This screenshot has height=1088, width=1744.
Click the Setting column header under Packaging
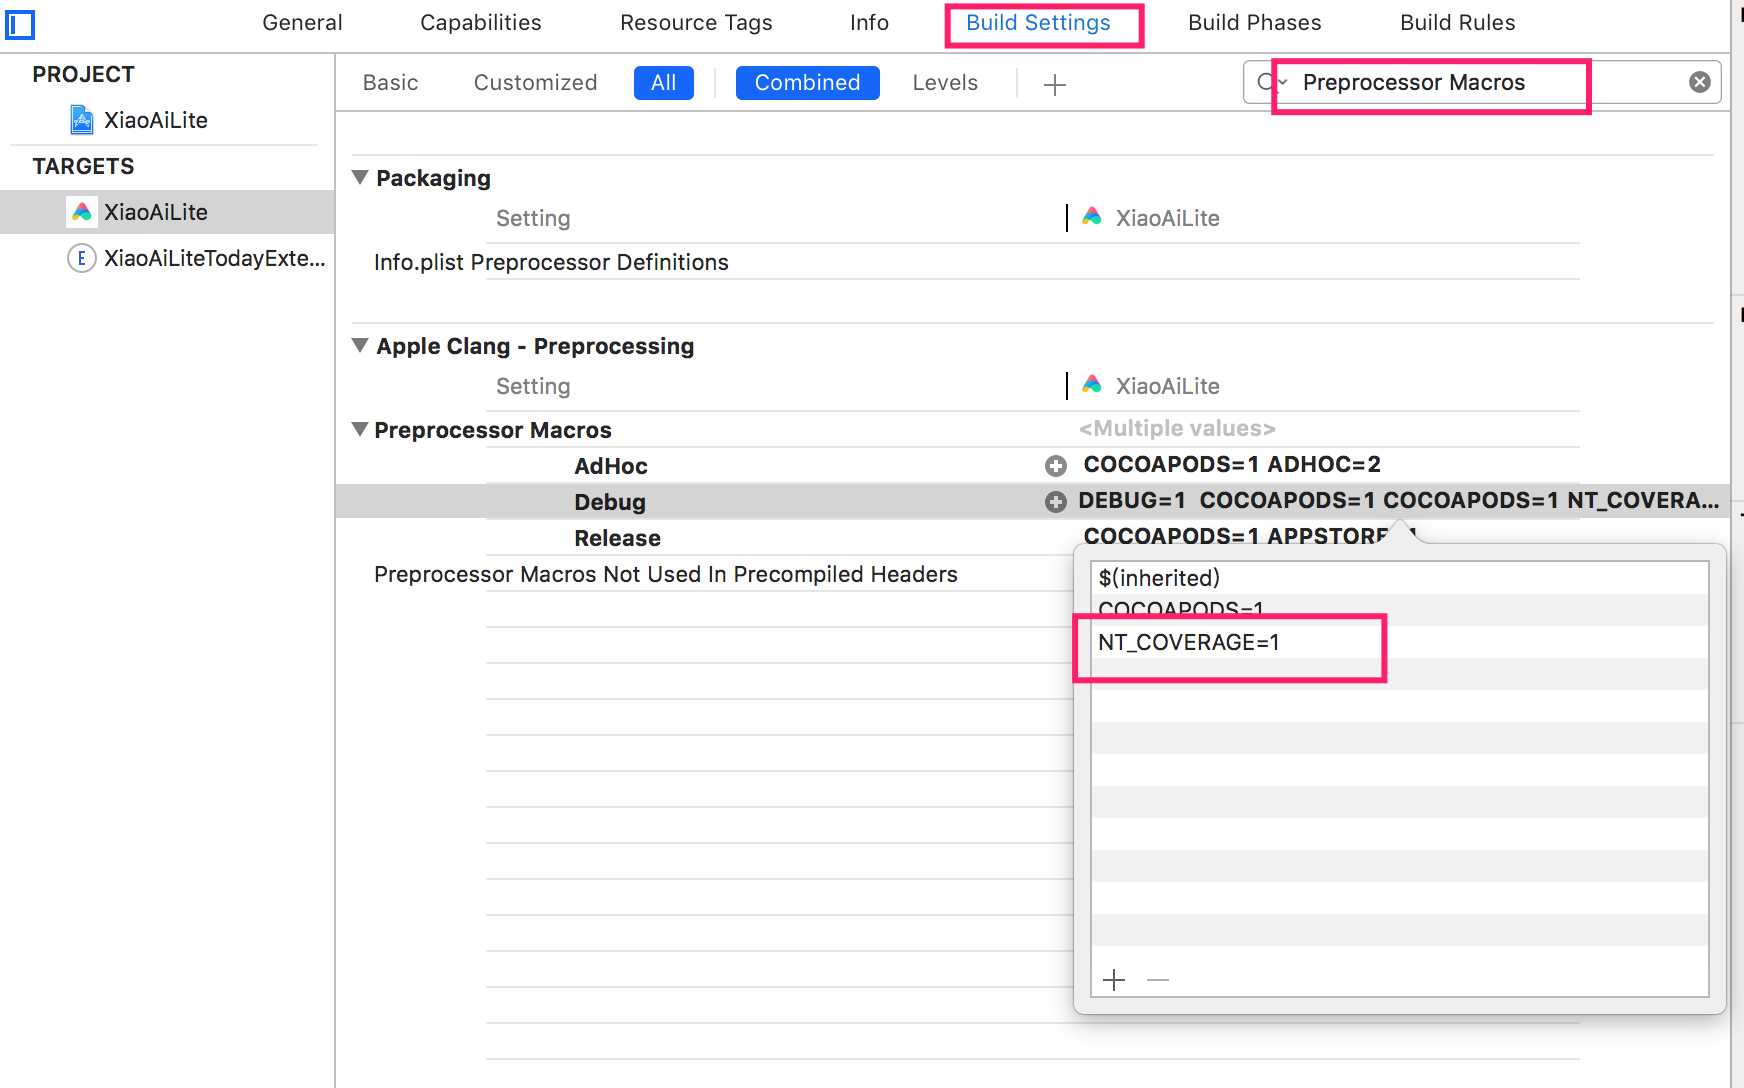coord(533,218)
